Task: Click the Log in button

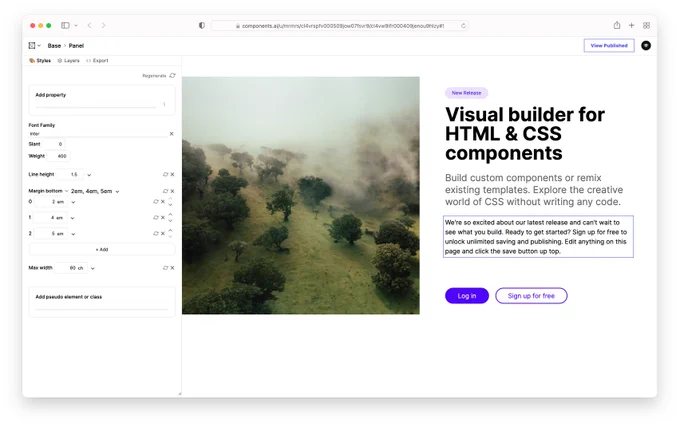Action: click(467, 296)
